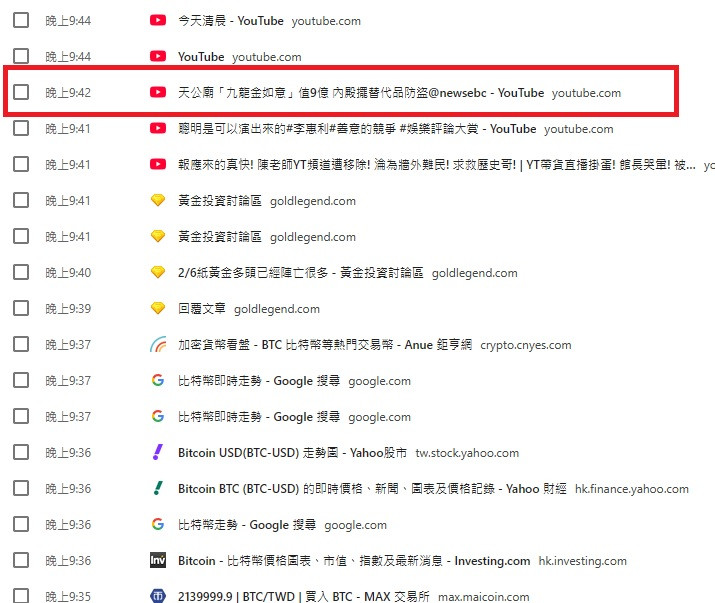The image size is (715, 603).
Task: Open 天公廟「九龍金如意」值9億 video link
Action: [361, 93]
